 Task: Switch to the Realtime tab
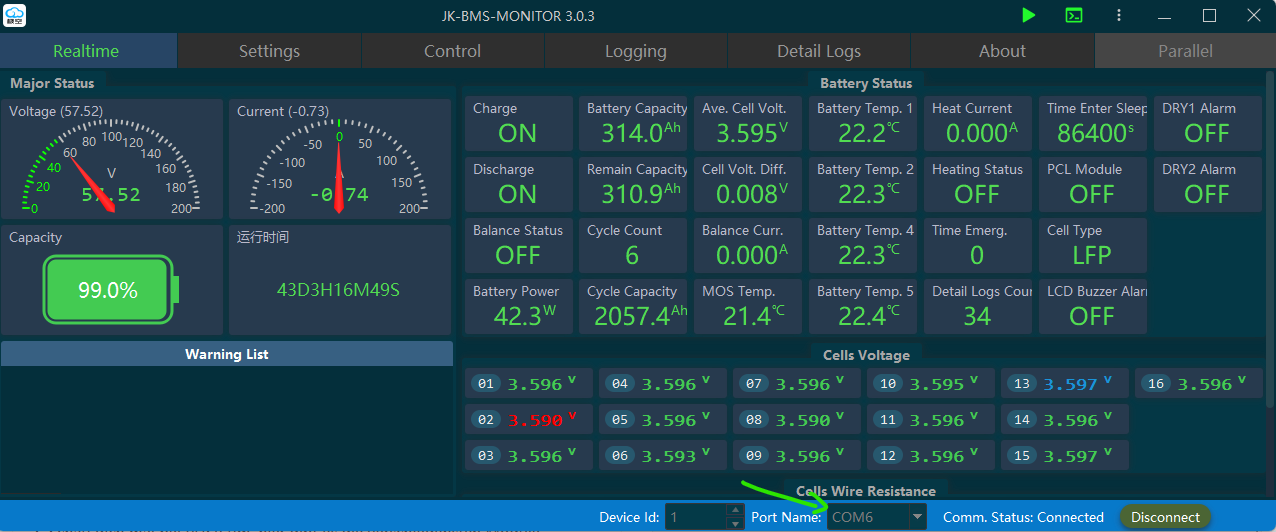(x=86, y=51)
